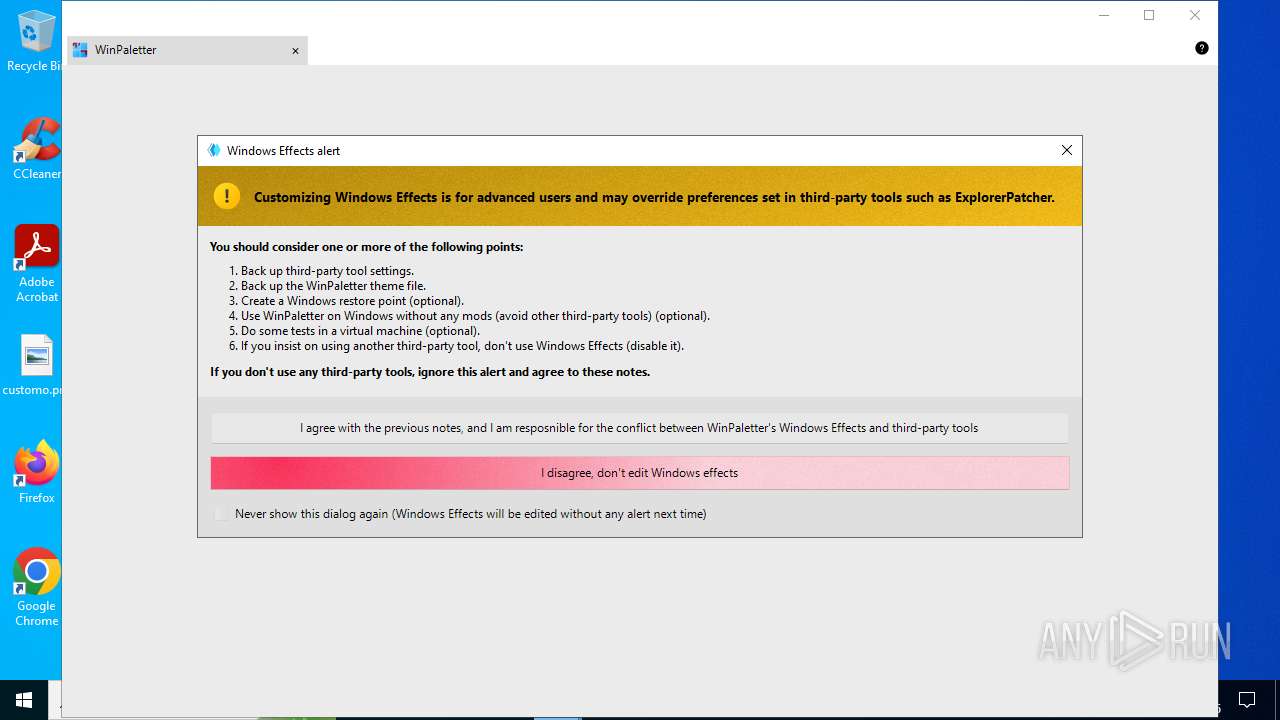Maximize the WinPaletter main window

click(1149, 15)
